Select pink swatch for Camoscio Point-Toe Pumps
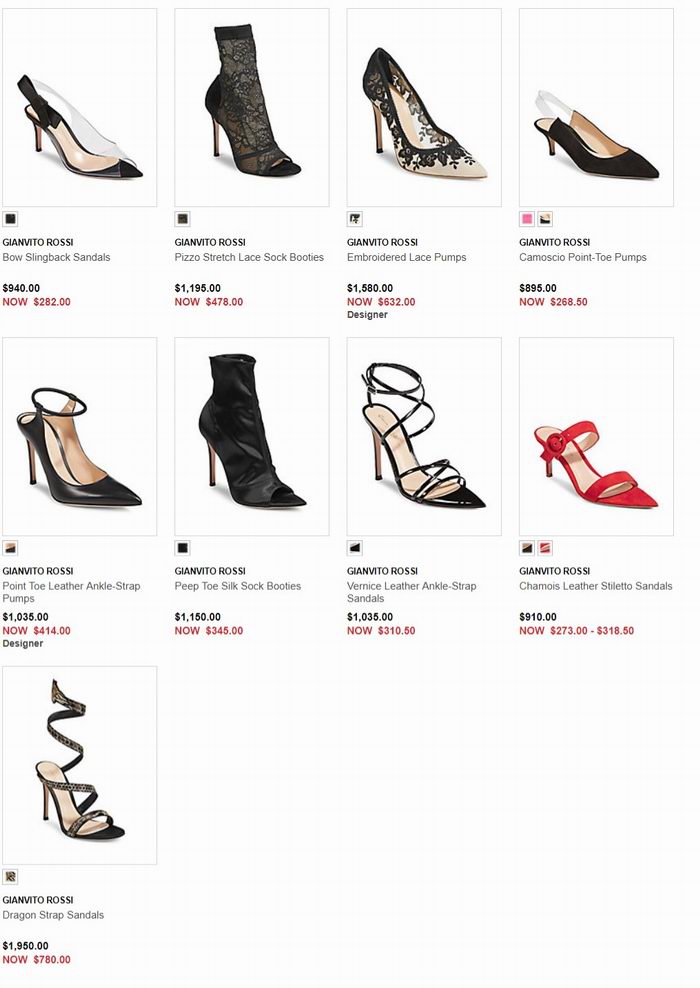Image resolution: width=700 pixels, height=988 pixels. click(x=527, y=219)
